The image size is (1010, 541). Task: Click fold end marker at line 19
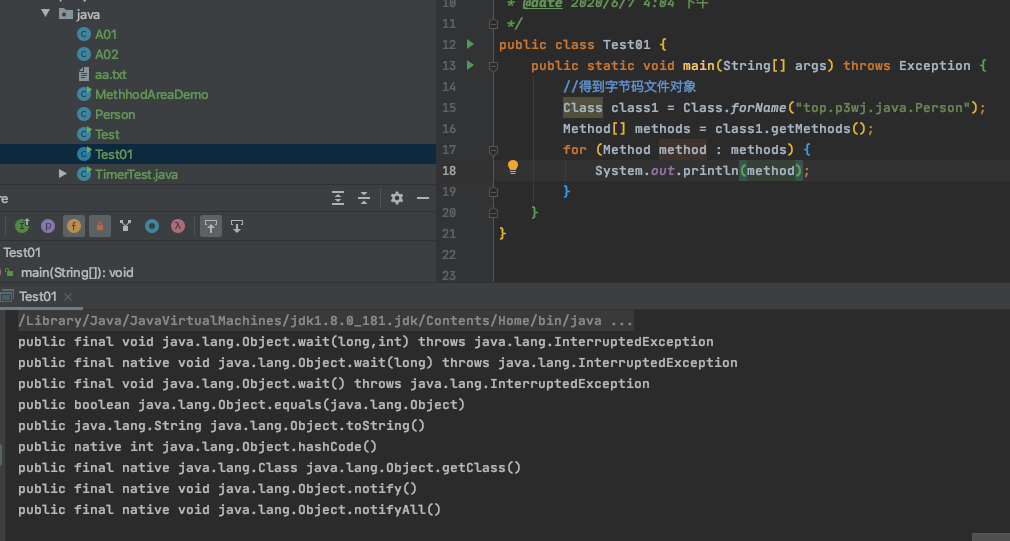point(493,191)
